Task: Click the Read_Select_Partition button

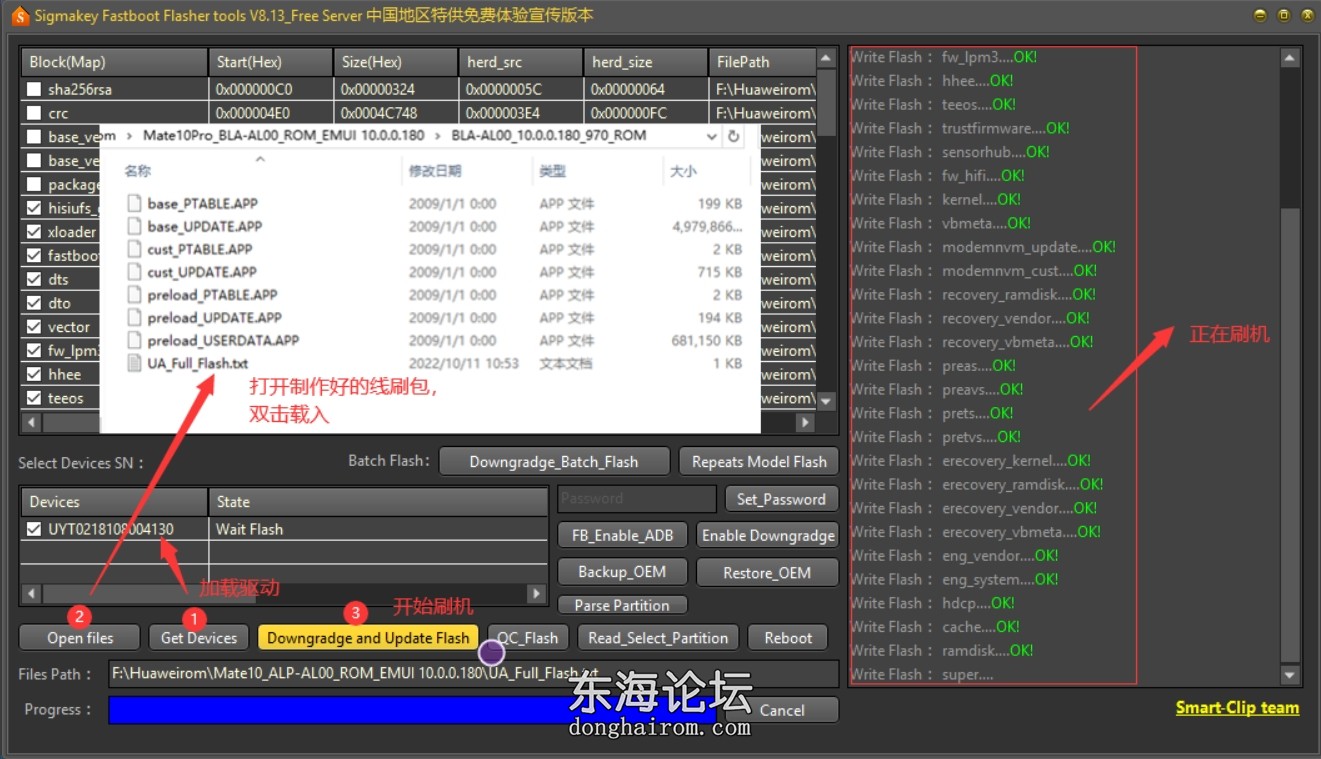Action: point(658,638)
